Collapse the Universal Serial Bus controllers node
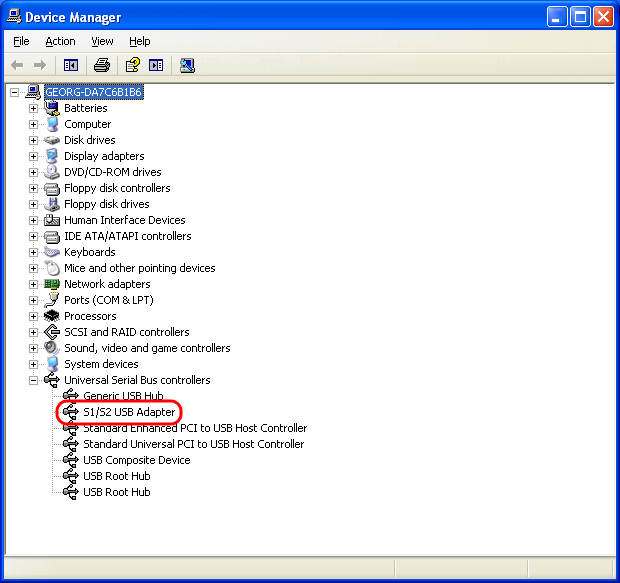Viewport: 620px width, 583px height. tap(33, 380)
